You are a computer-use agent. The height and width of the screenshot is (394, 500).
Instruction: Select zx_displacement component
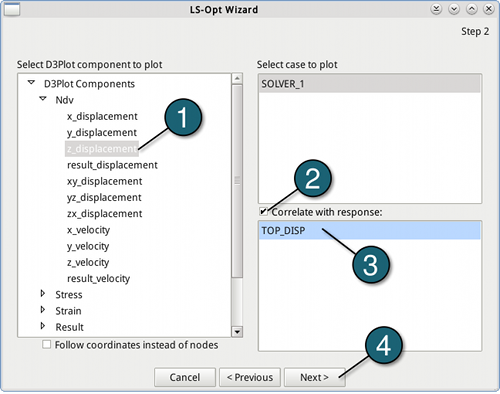click(x=105, y=214)
